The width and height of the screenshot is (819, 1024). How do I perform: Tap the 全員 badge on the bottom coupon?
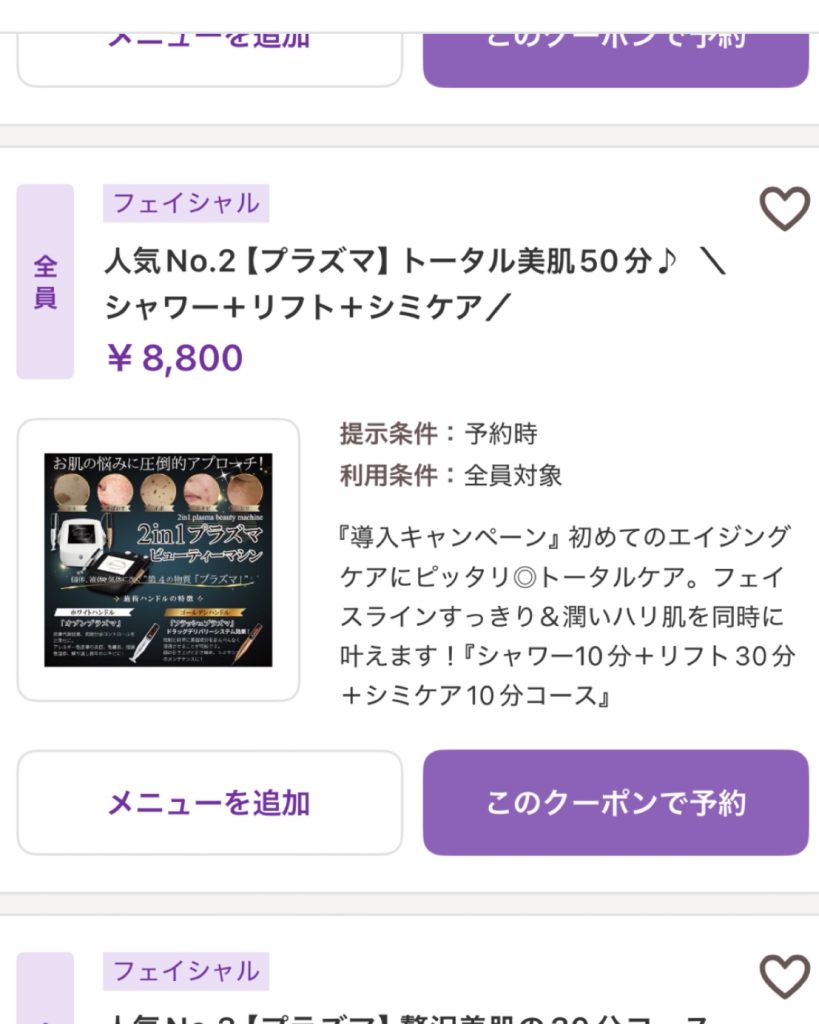[45, 1000]
